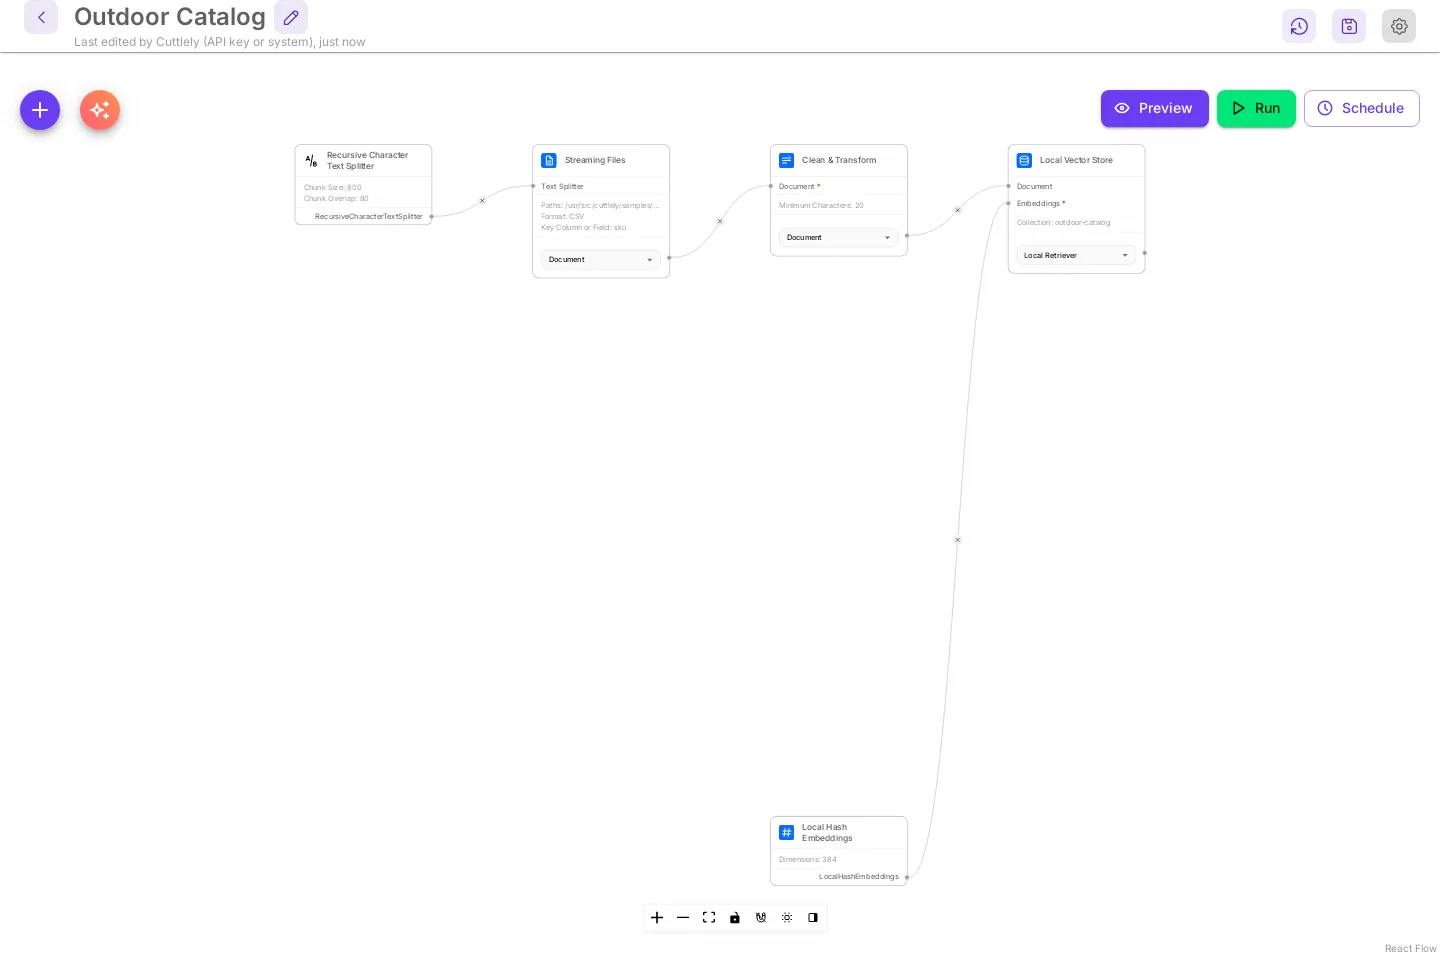Viewport: 1440px width, 960px height.
Task: Toggle the side panel split-view control
Action: point(813,917)
